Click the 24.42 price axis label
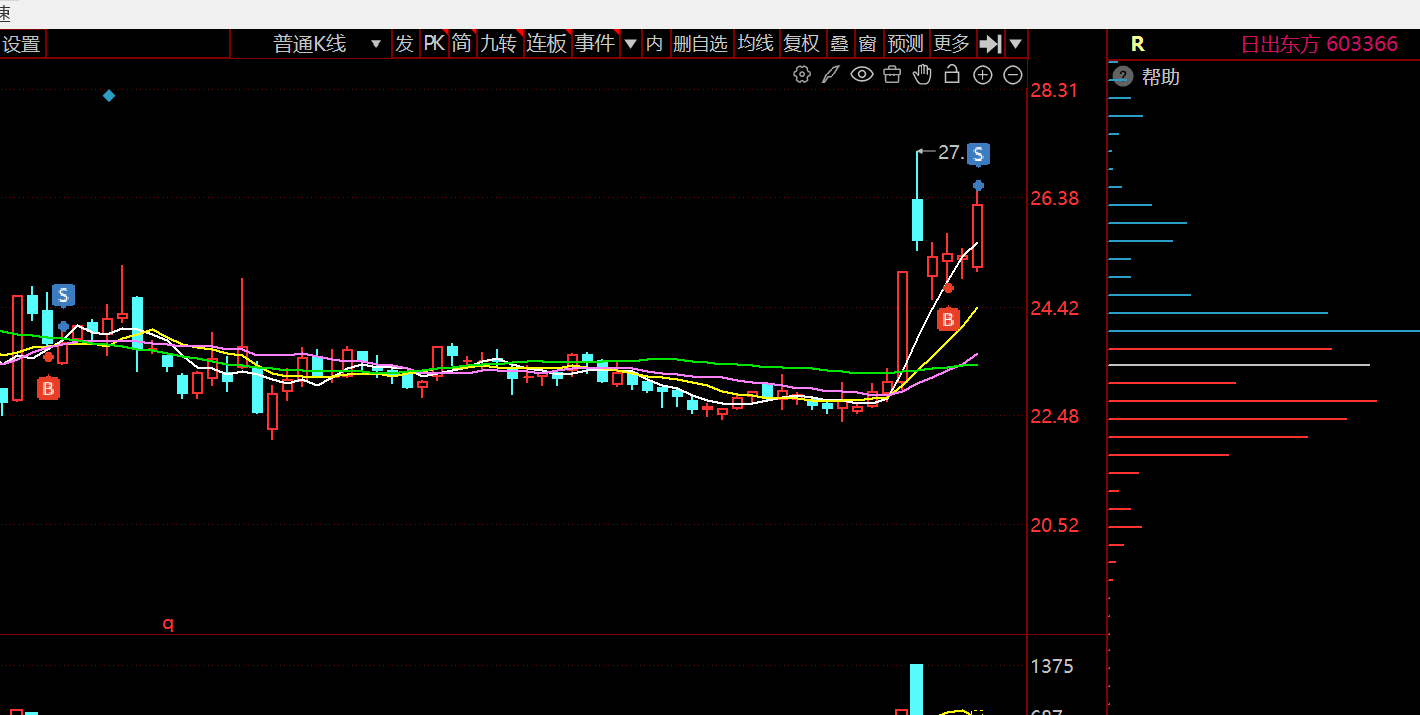The image size is (1420, 715). click(x=1054, y=308)
